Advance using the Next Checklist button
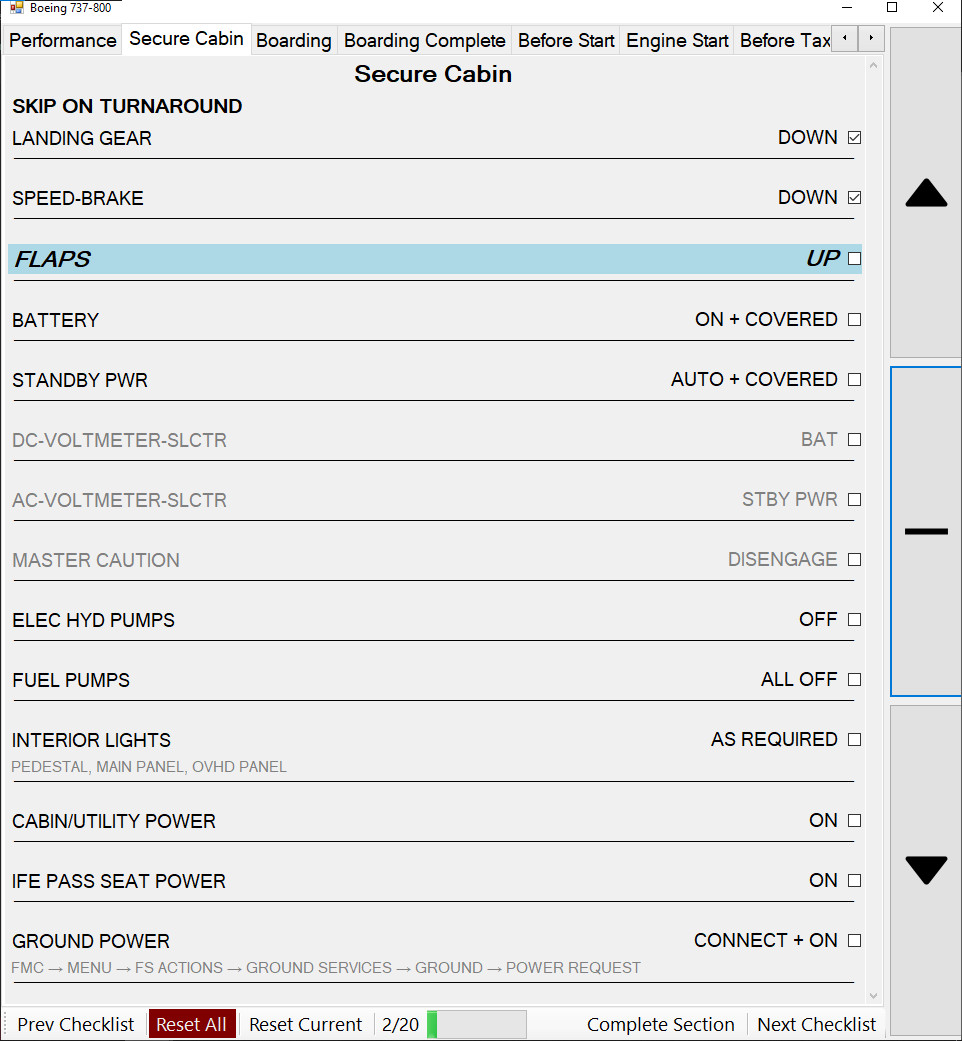The height and width of the screenshot is (1041, 962). [x=816, y=1024]
